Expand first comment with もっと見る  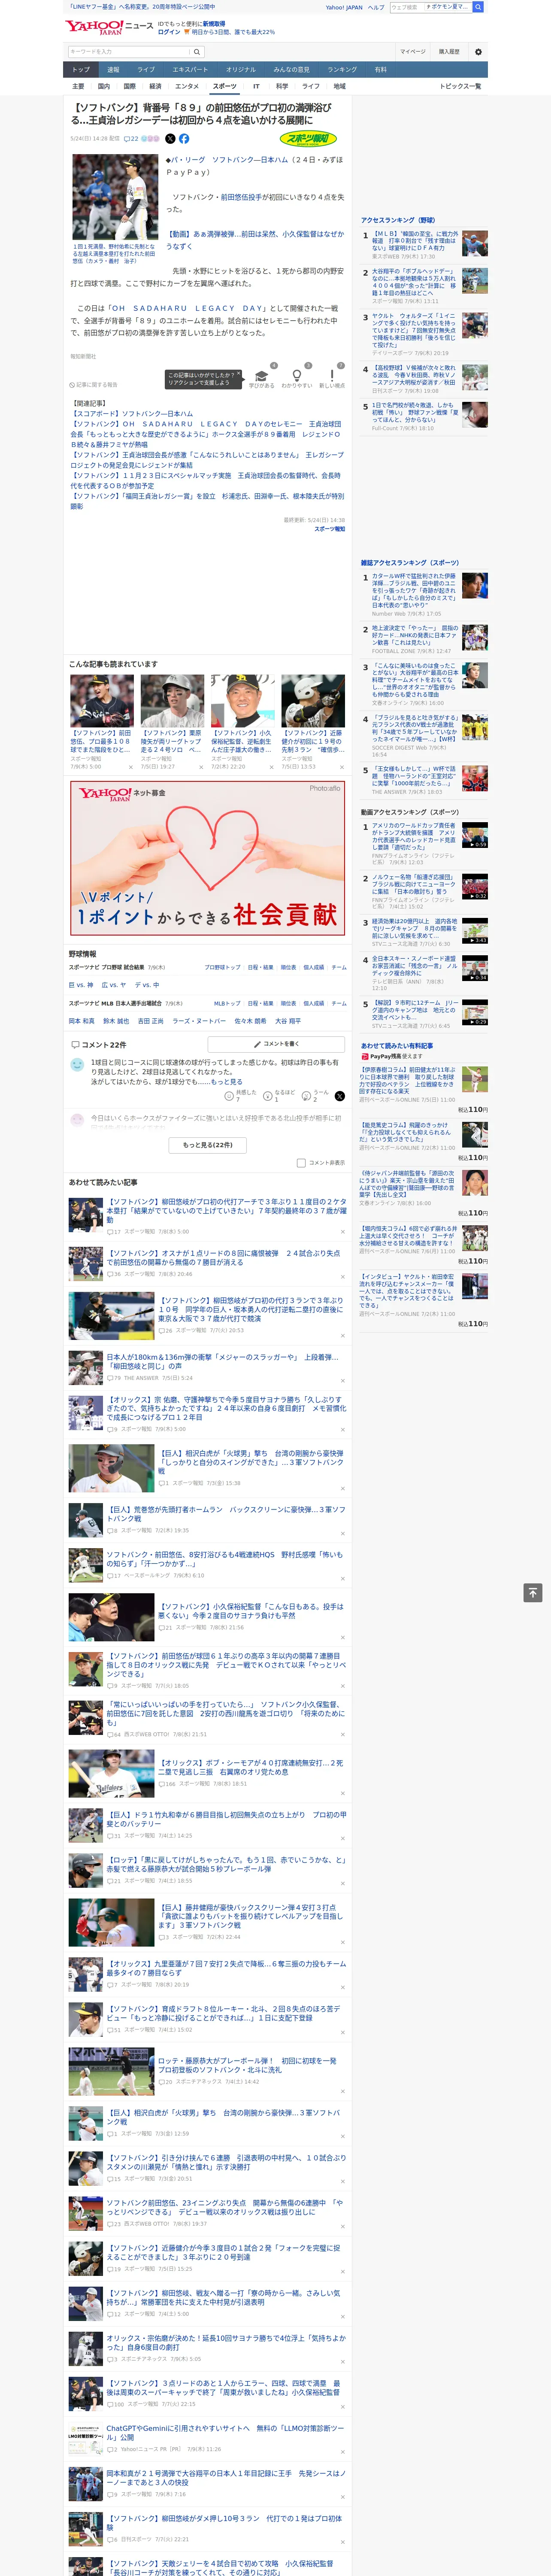[x=226, y=1082]
